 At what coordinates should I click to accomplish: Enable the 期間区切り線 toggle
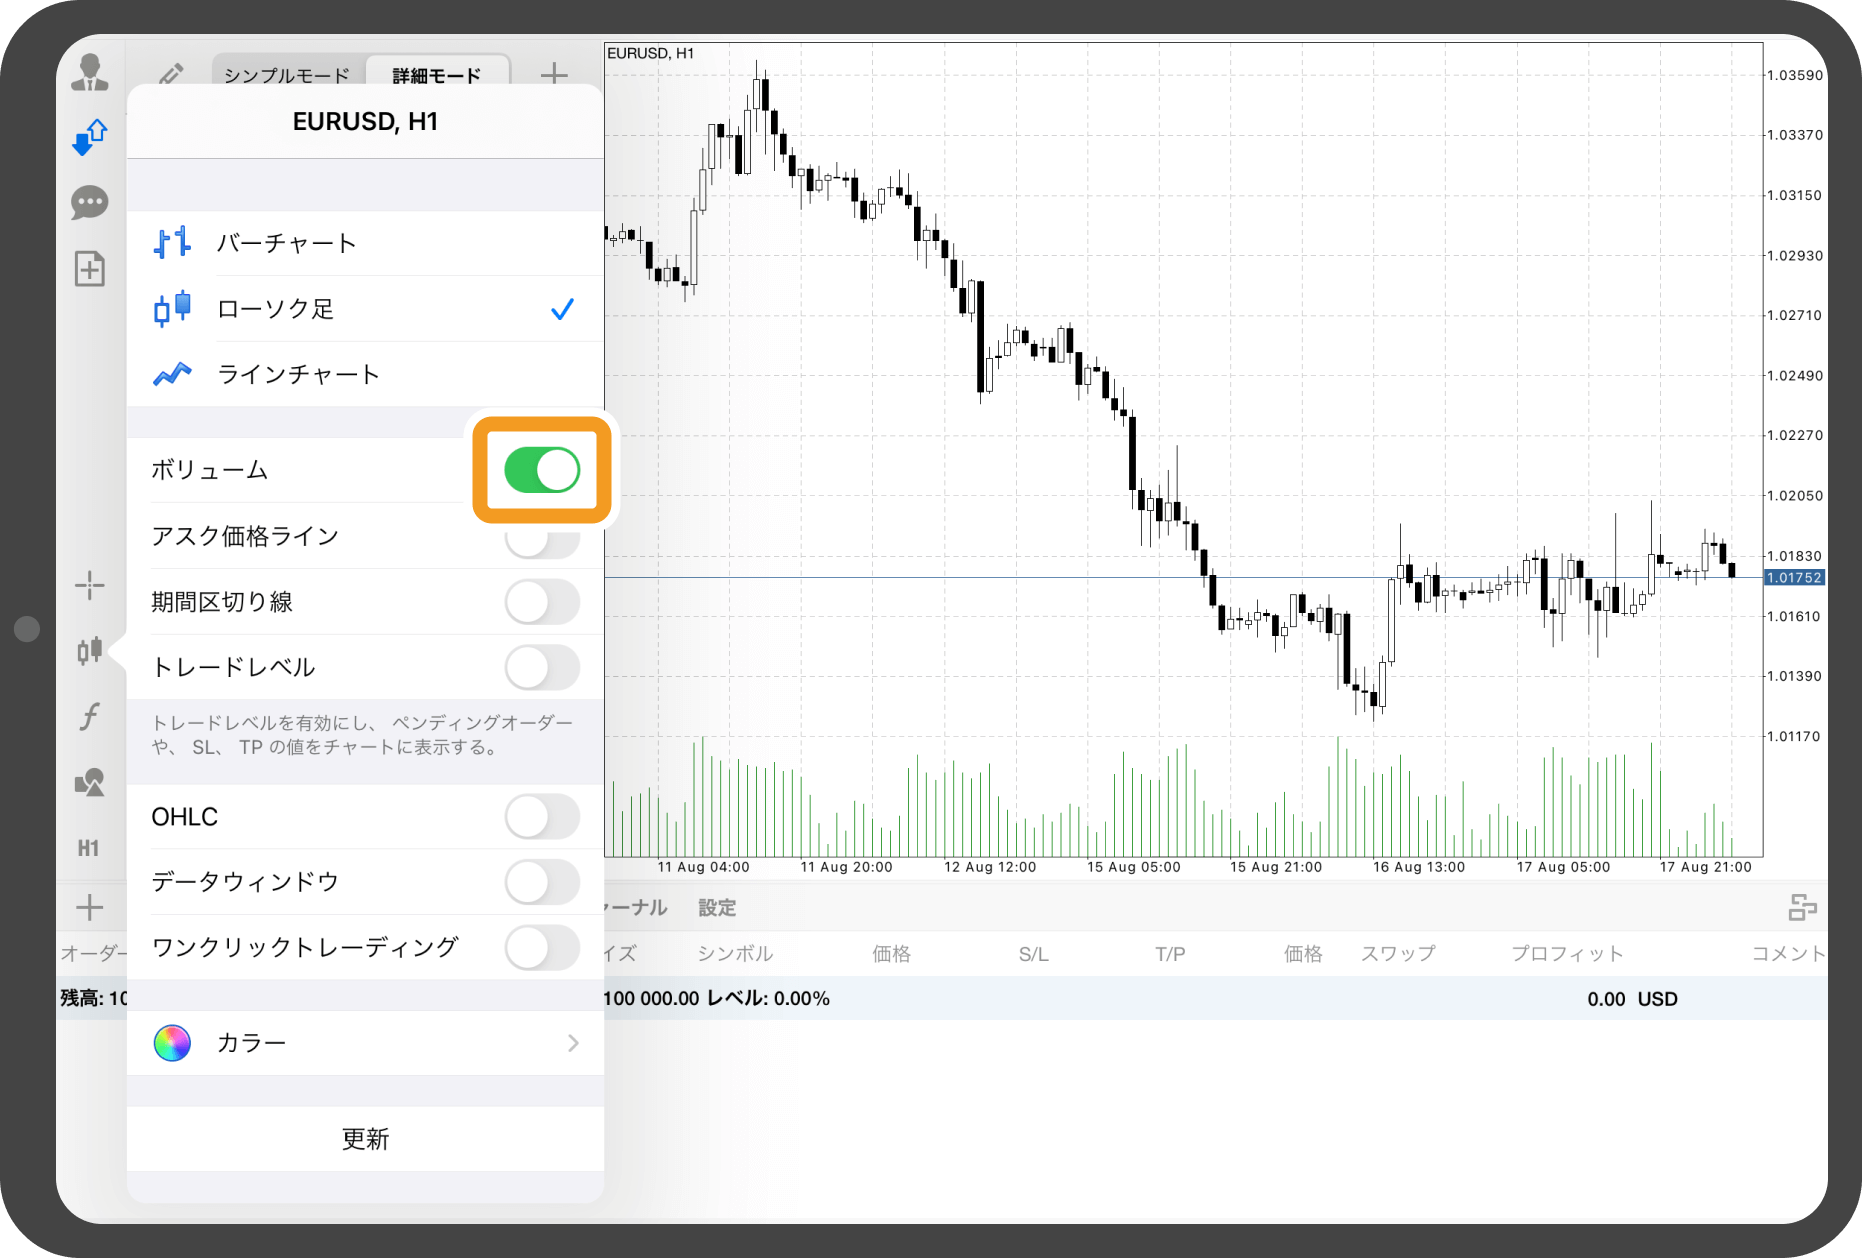coord(542,602)
